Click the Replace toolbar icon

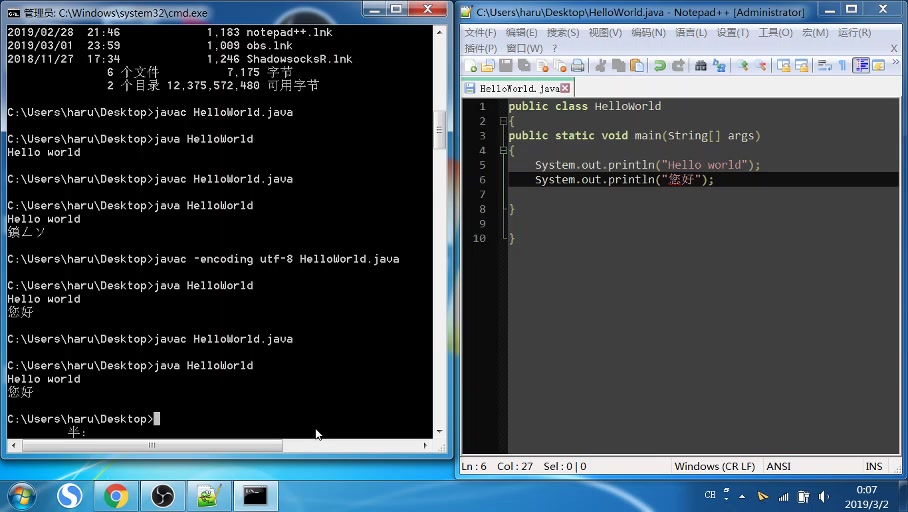coord(719,65)
